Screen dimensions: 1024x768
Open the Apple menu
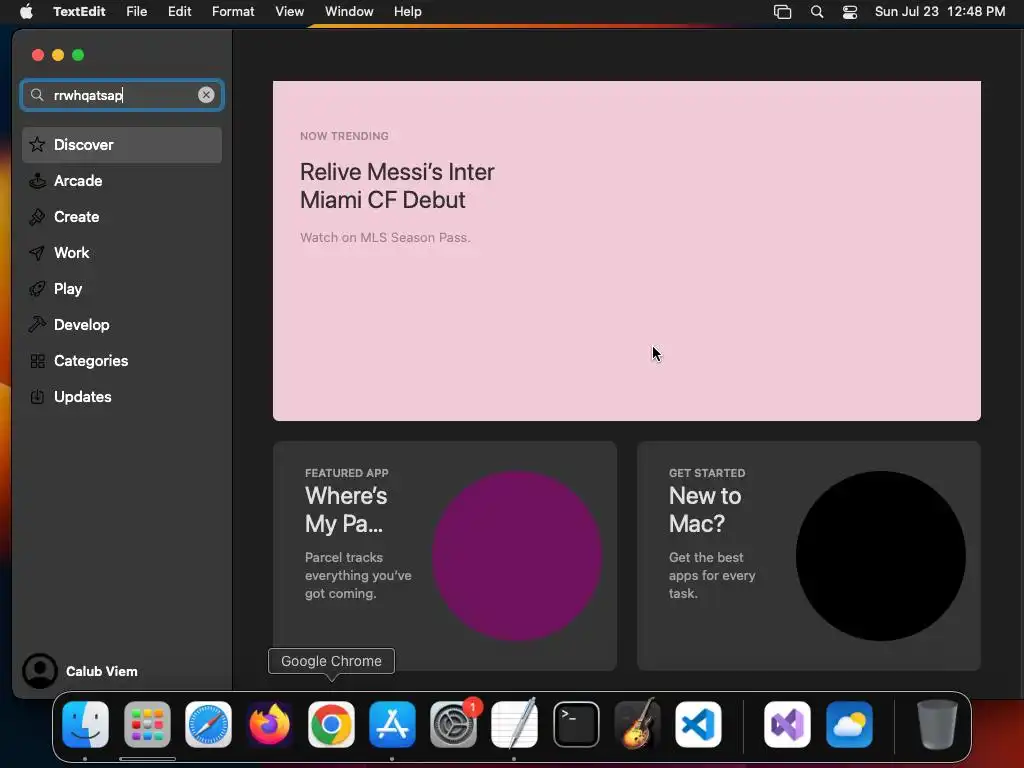[x=26, y=12]
